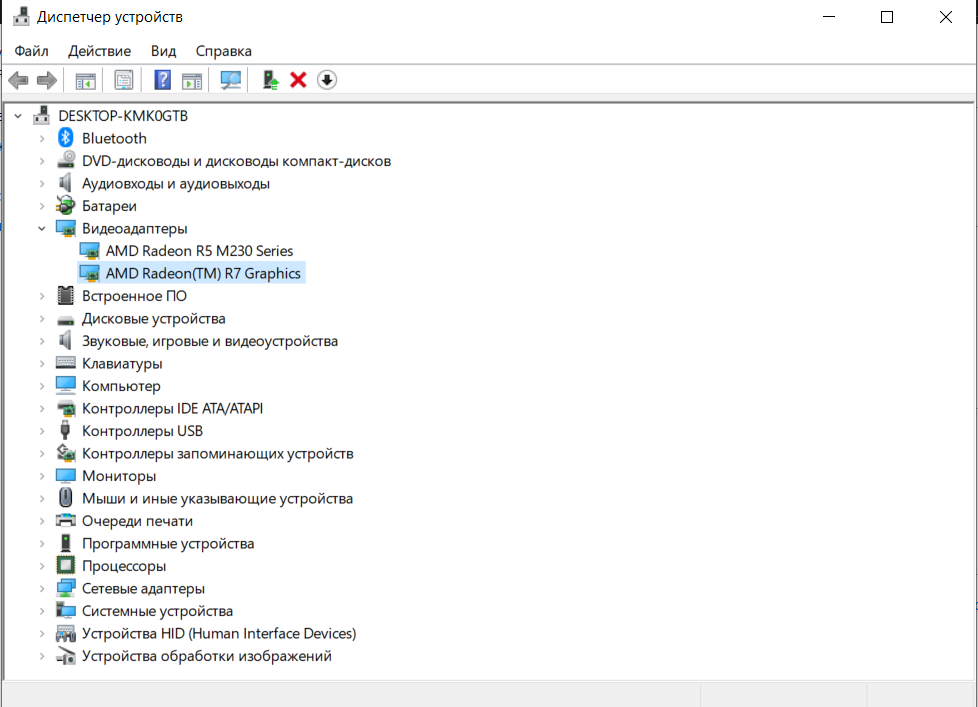Select the Встроенное ПО label

[x=134, y=296]
